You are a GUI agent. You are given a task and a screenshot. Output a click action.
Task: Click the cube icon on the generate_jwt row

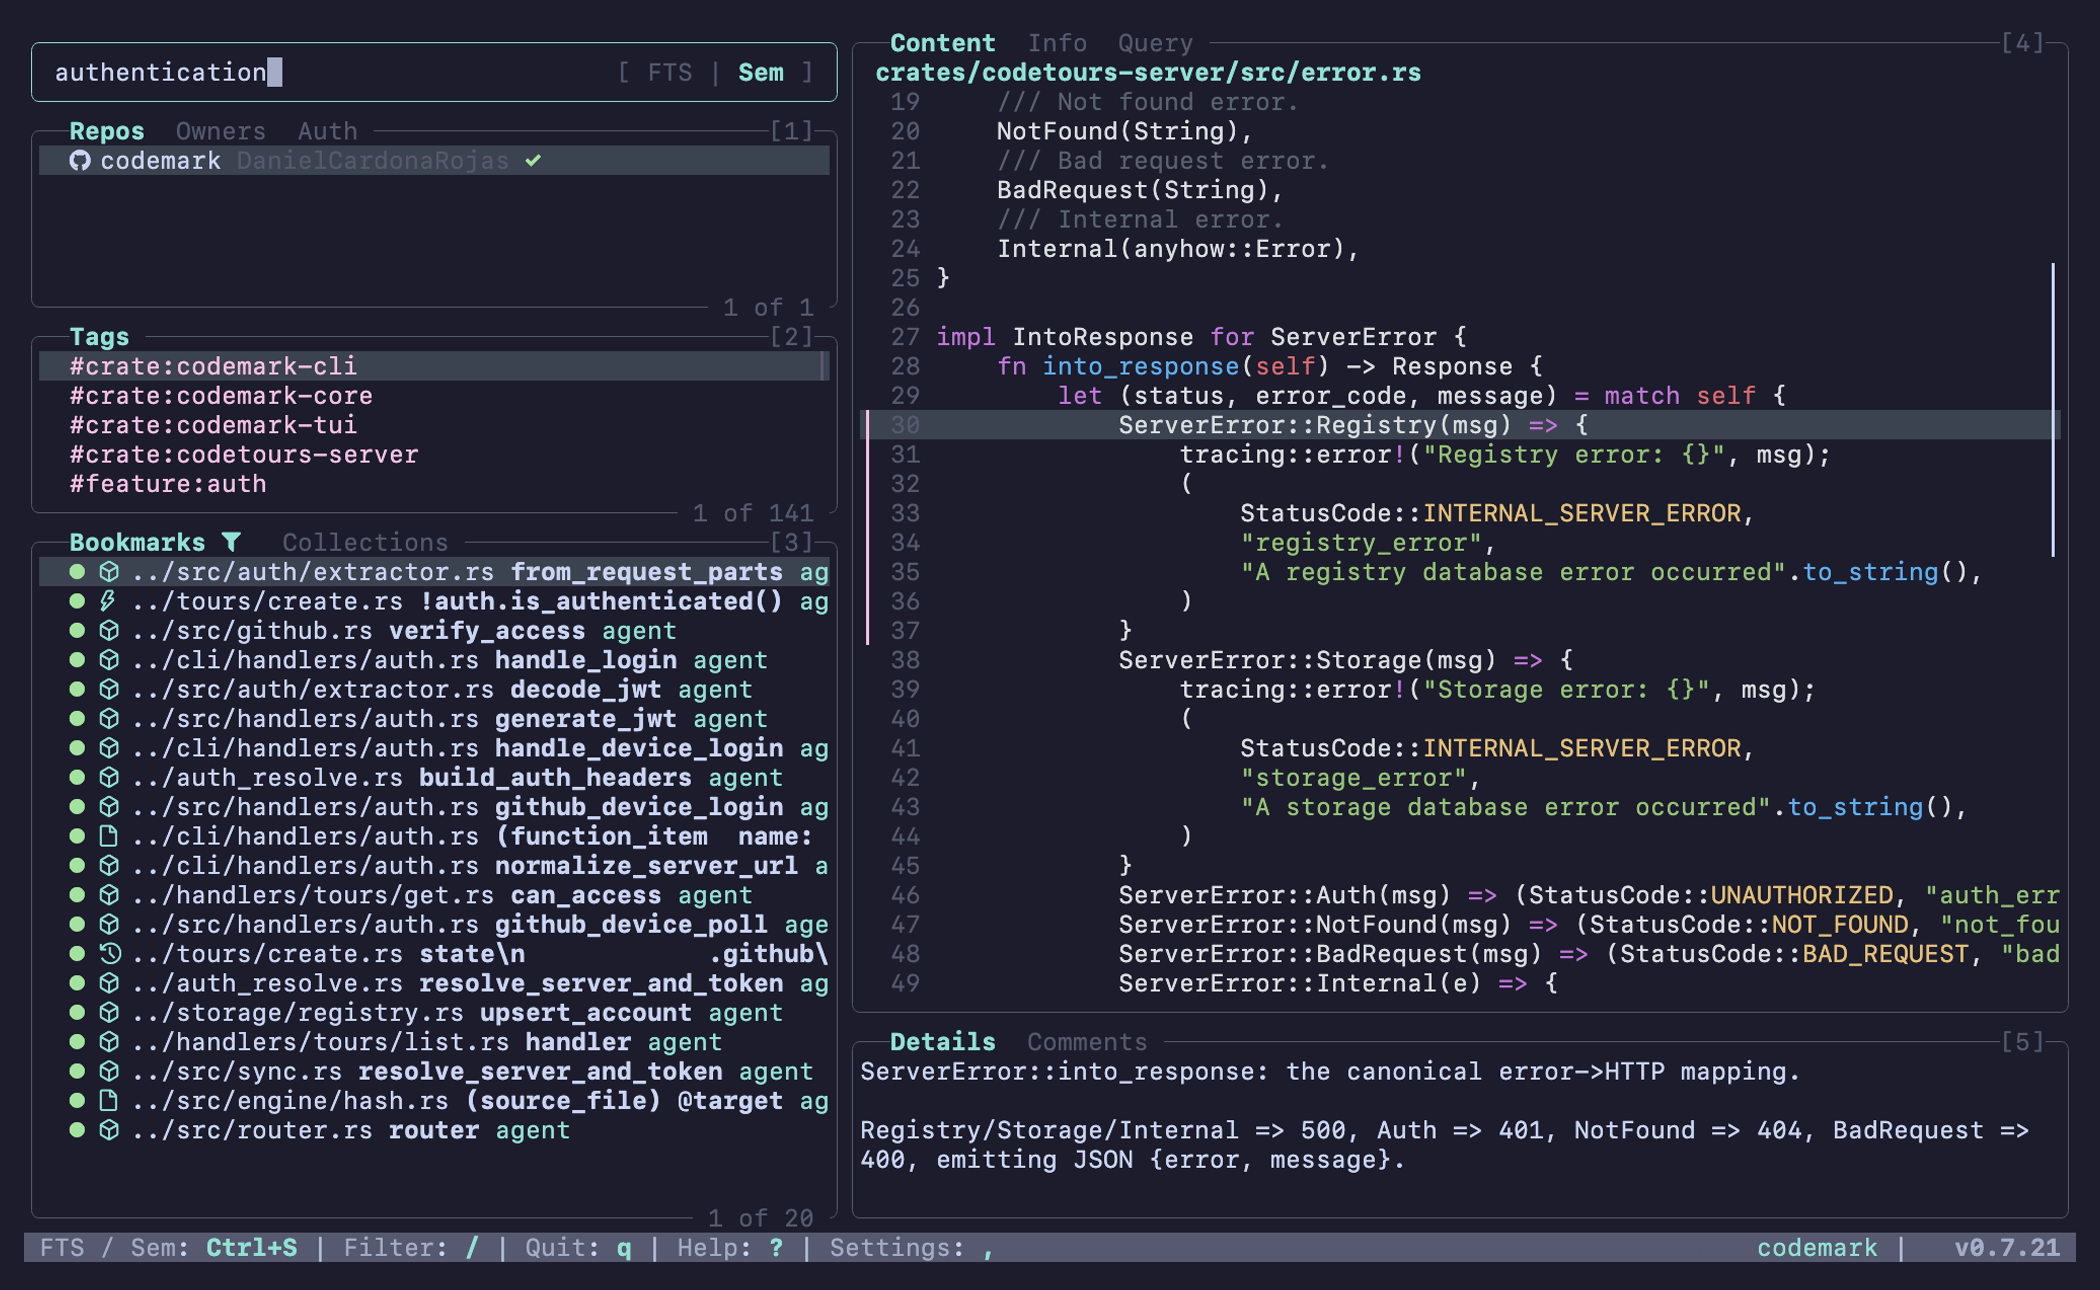109,719
